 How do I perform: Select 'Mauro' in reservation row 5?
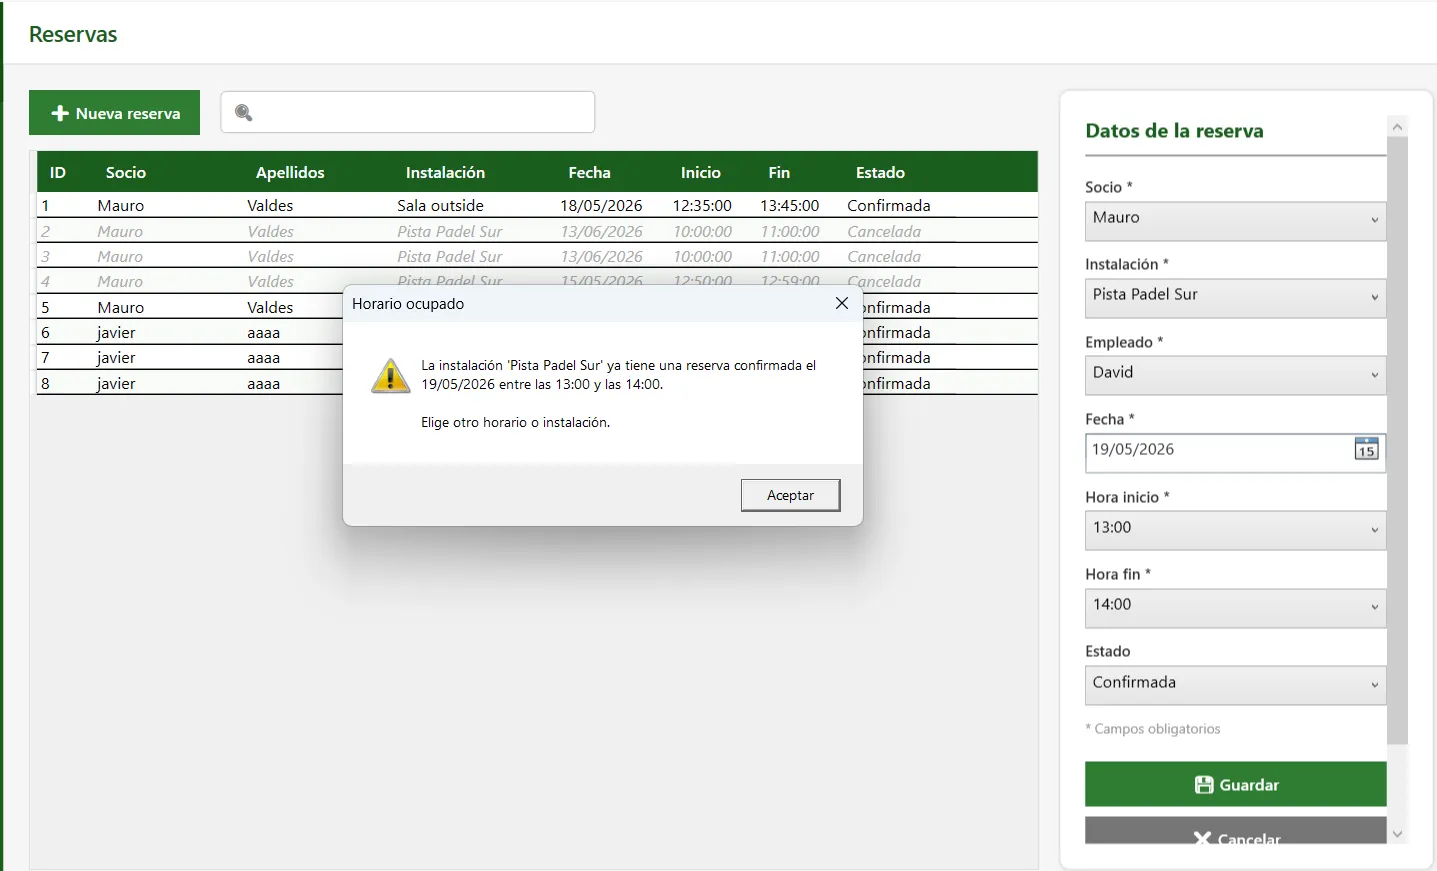121,307
